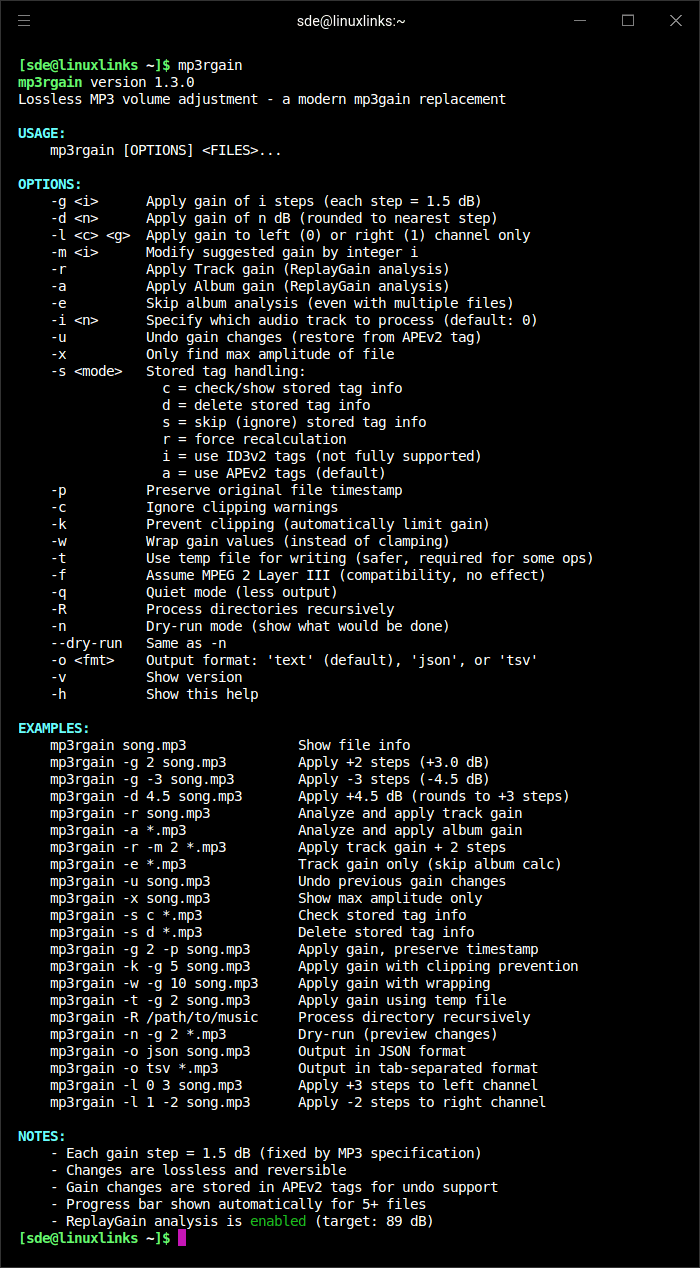Viewport: 700px width, 1268px height.
Task: Maximize the terminal window
Action: point(628,20)
